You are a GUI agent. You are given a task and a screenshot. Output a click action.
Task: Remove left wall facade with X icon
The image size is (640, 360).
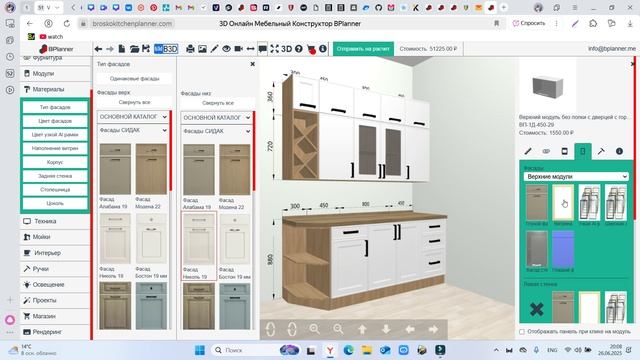tap(536, 309)
